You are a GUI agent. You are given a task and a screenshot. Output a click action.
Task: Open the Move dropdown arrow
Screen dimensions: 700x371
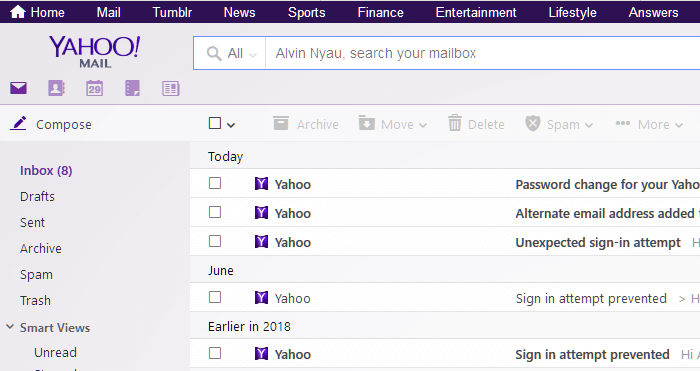pos(423,125)
